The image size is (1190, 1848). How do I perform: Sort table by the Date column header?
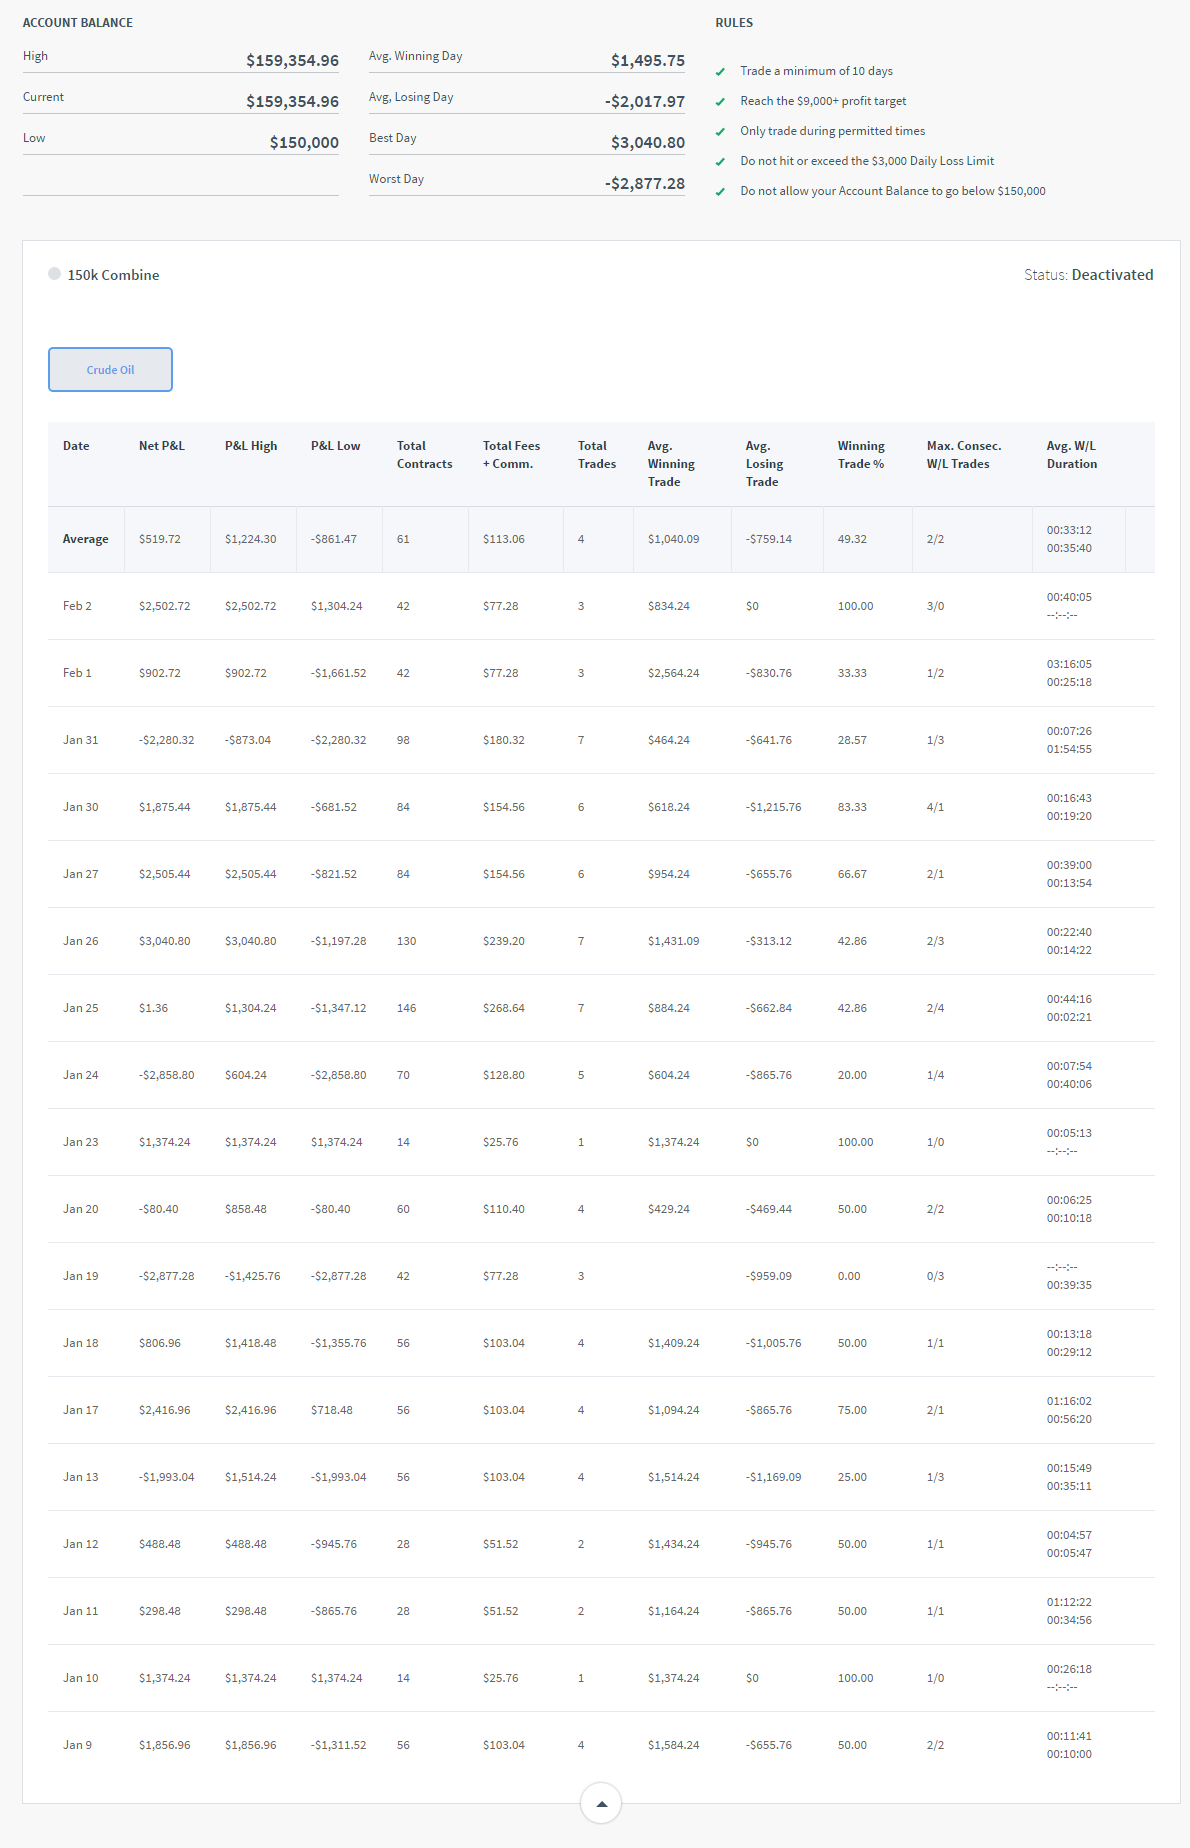coord(76,446)
